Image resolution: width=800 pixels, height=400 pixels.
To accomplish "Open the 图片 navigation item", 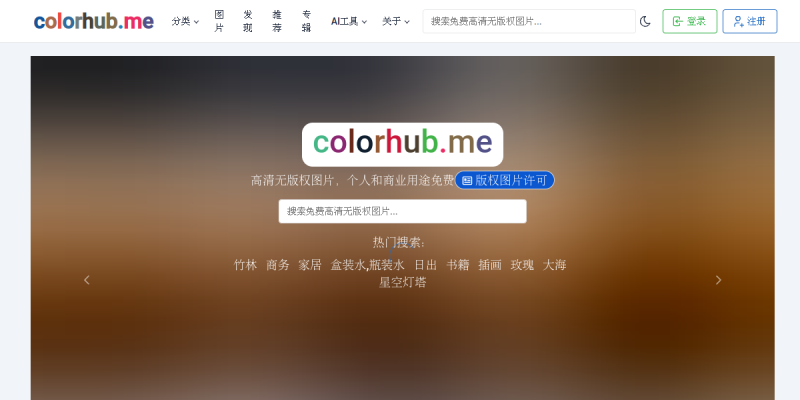I will [x=219, y=21].
